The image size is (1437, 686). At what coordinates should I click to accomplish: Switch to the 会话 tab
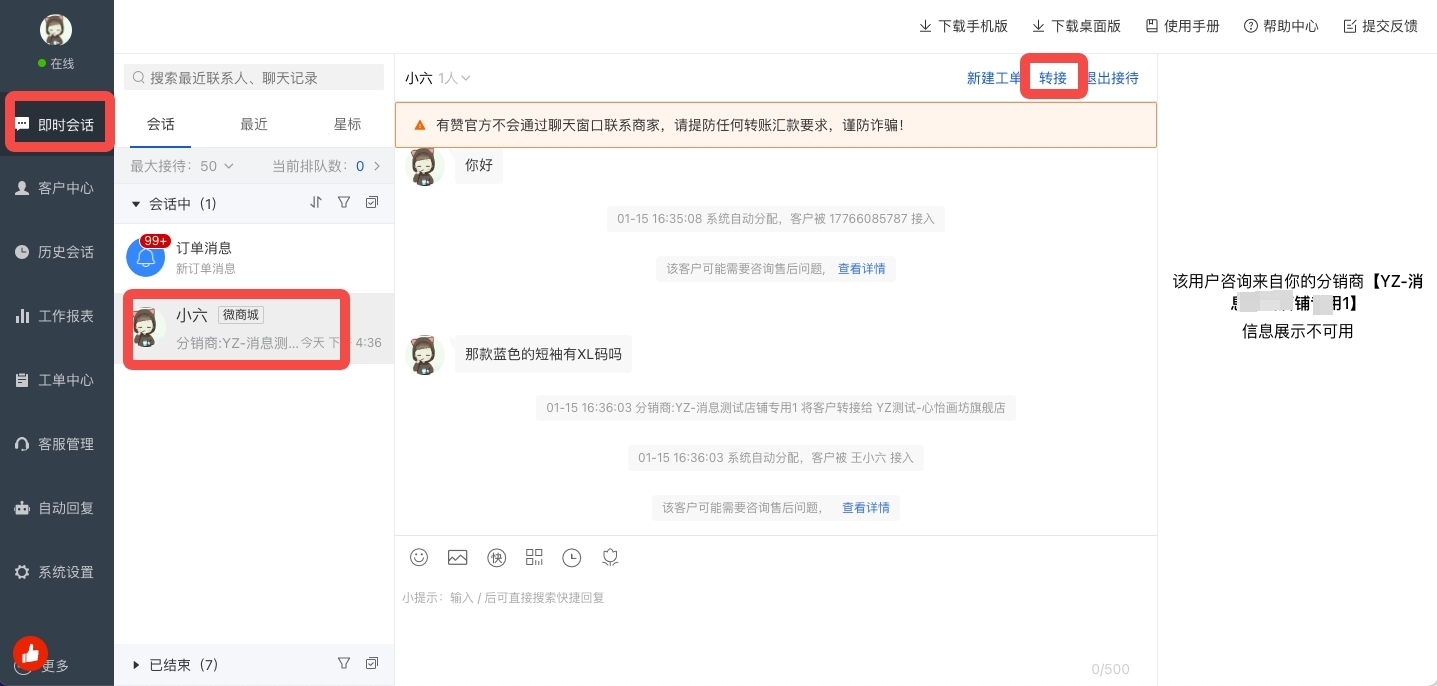[x=161, y=125]
